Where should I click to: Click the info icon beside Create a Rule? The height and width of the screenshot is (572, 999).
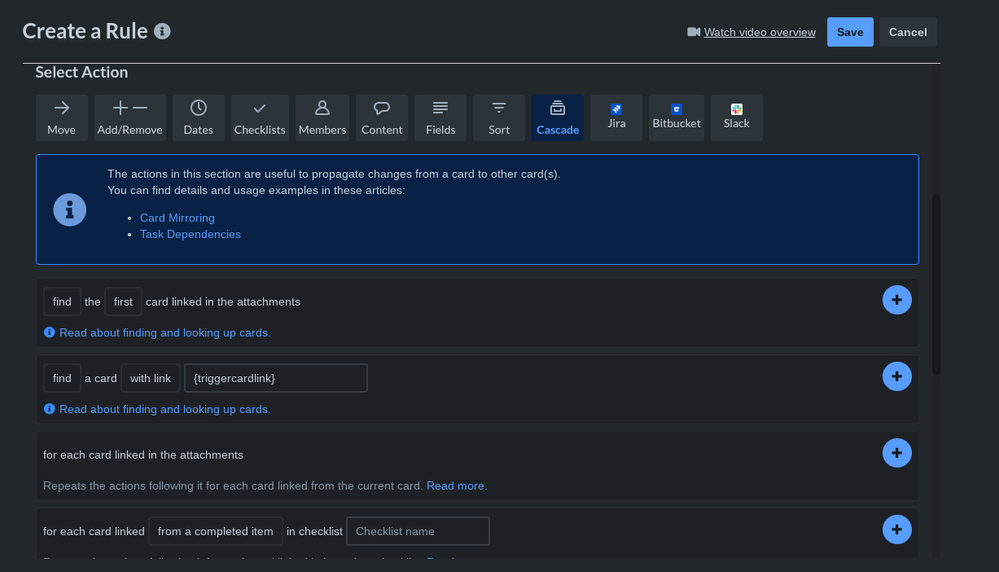click(162, 31)
